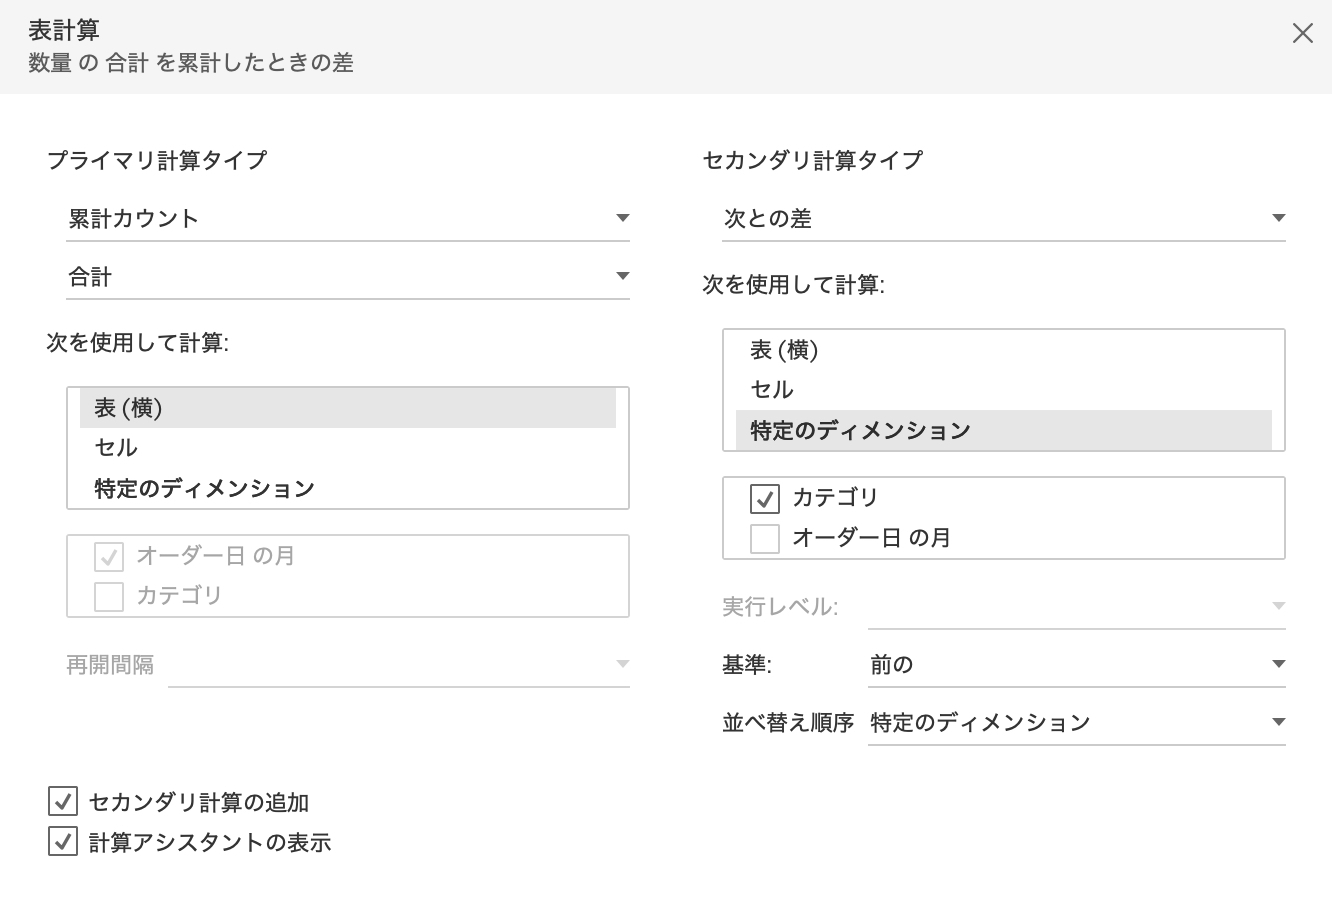Open the 次との差 secondary calculation type dropdown
Screen dimensions: 1332x914
click(x=1003, y=218)
